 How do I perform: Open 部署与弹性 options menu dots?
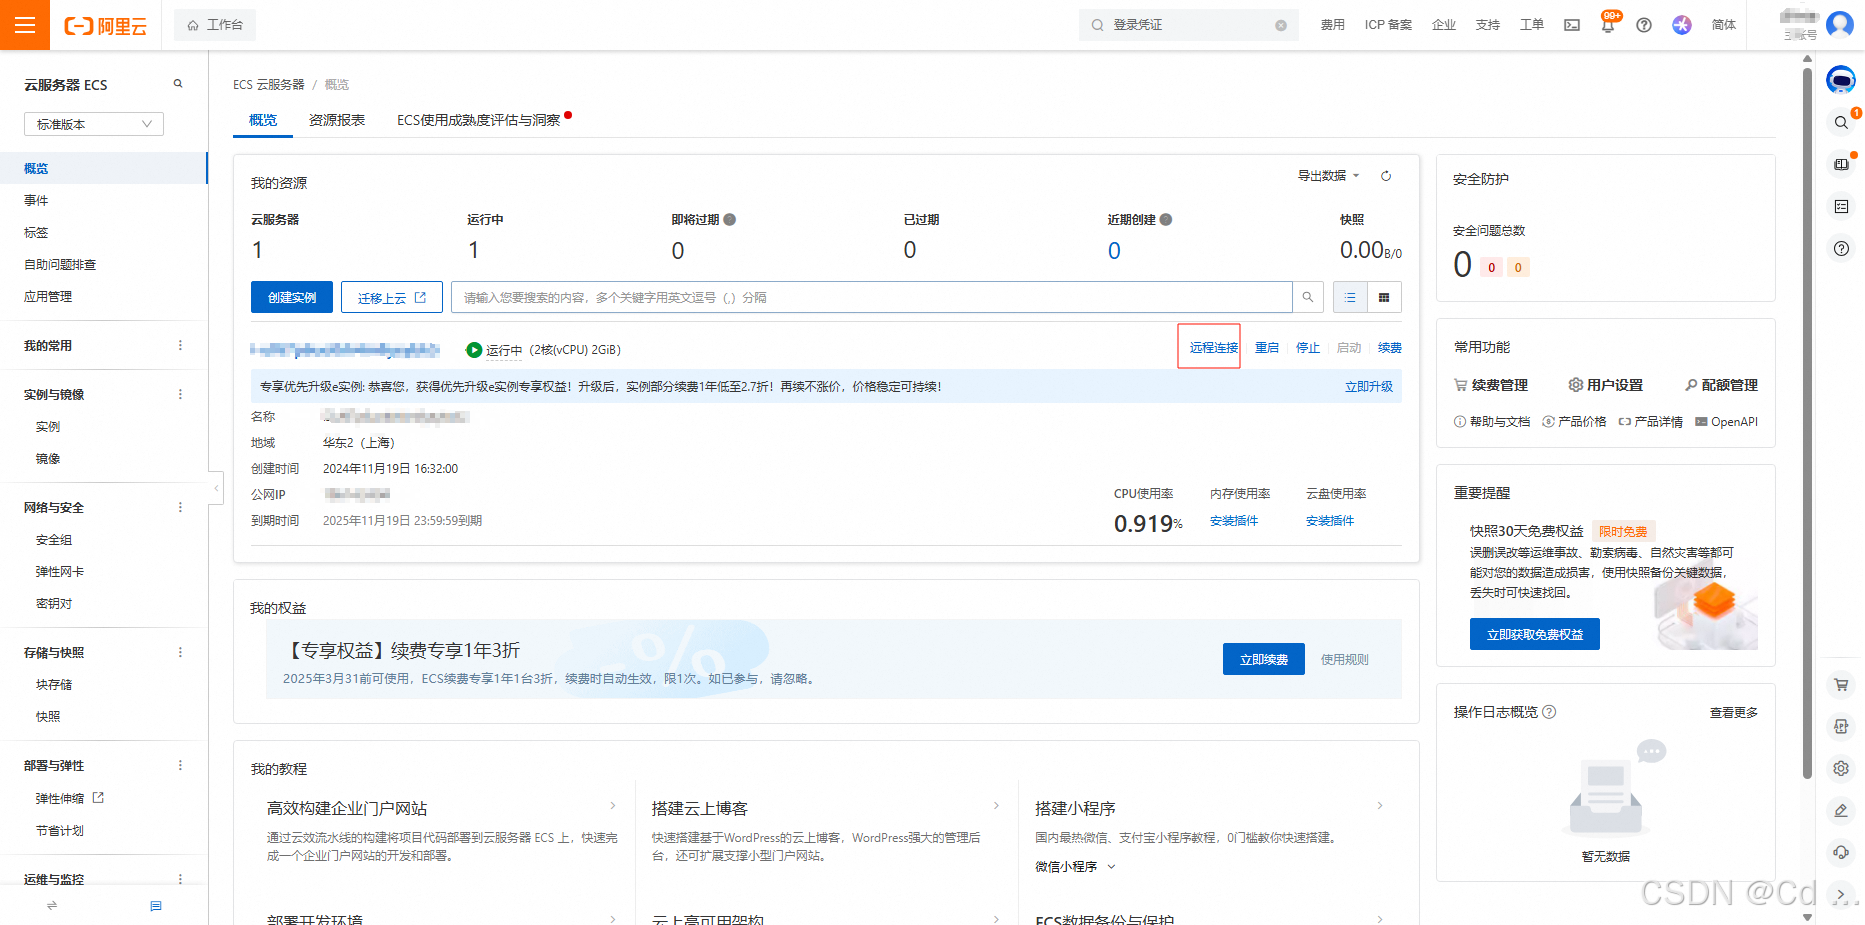point(180,765)
